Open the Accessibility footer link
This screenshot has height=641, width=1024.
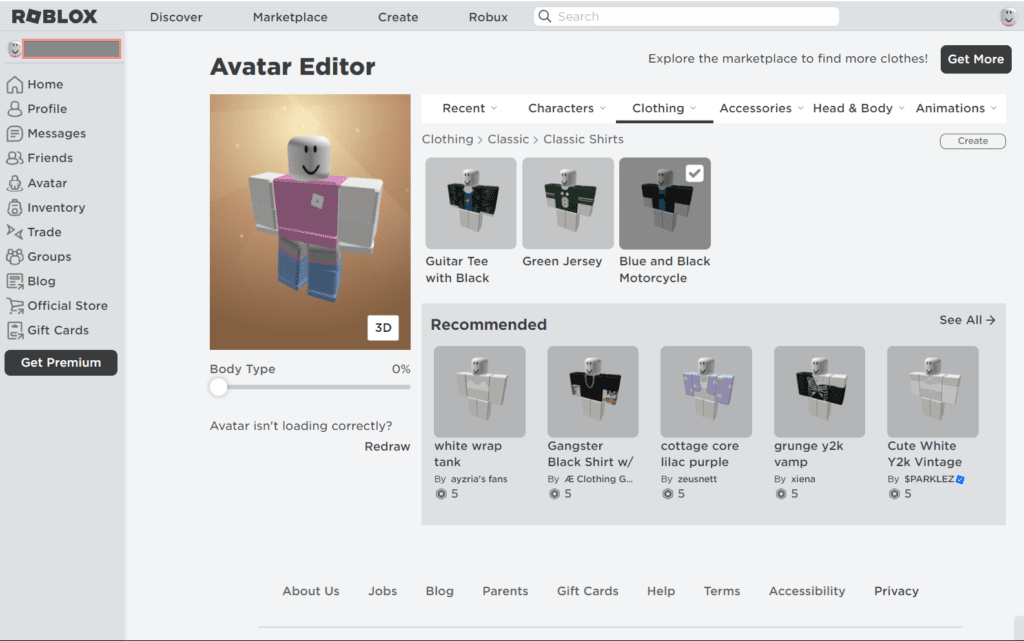click(x=807, y=591)
